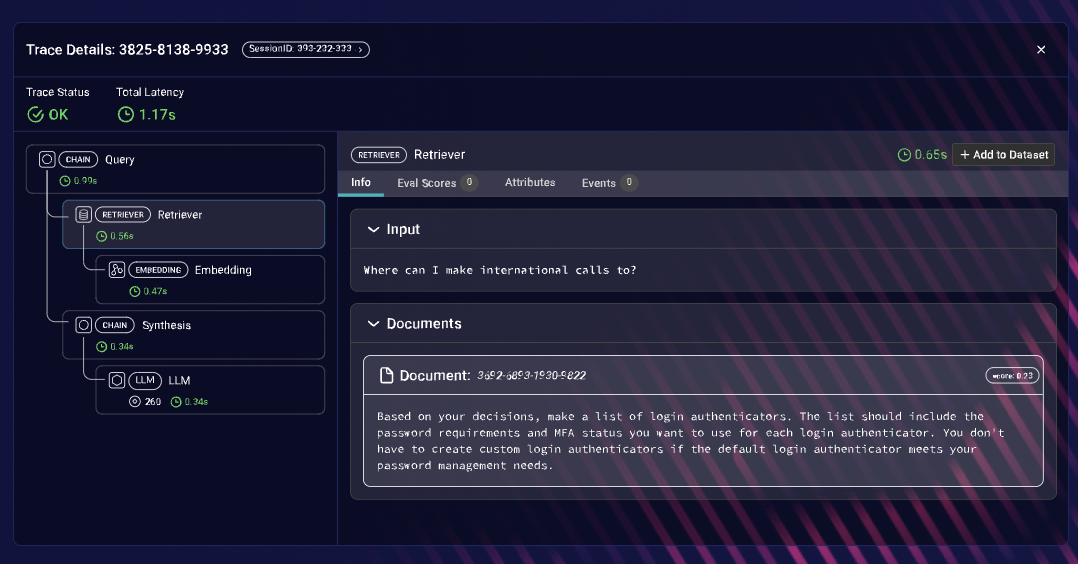The height and width of the screenshot is (564, 1078).
Task: Click the RETRIEVER badge in the tree
Action: 123,215
